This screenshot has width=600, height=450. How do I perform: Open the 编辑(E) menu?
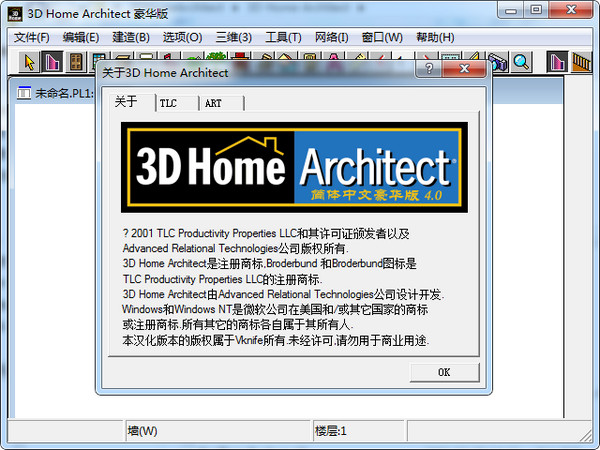click(81, 37)
